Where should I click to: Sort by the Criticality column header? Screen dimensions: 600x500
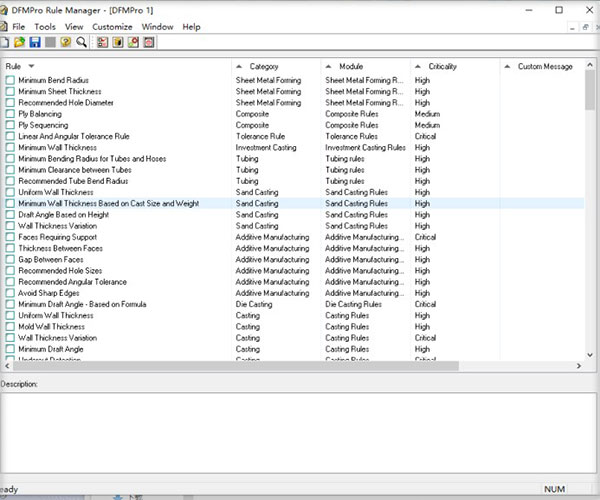pyautogui.click(x=442, y=66)
